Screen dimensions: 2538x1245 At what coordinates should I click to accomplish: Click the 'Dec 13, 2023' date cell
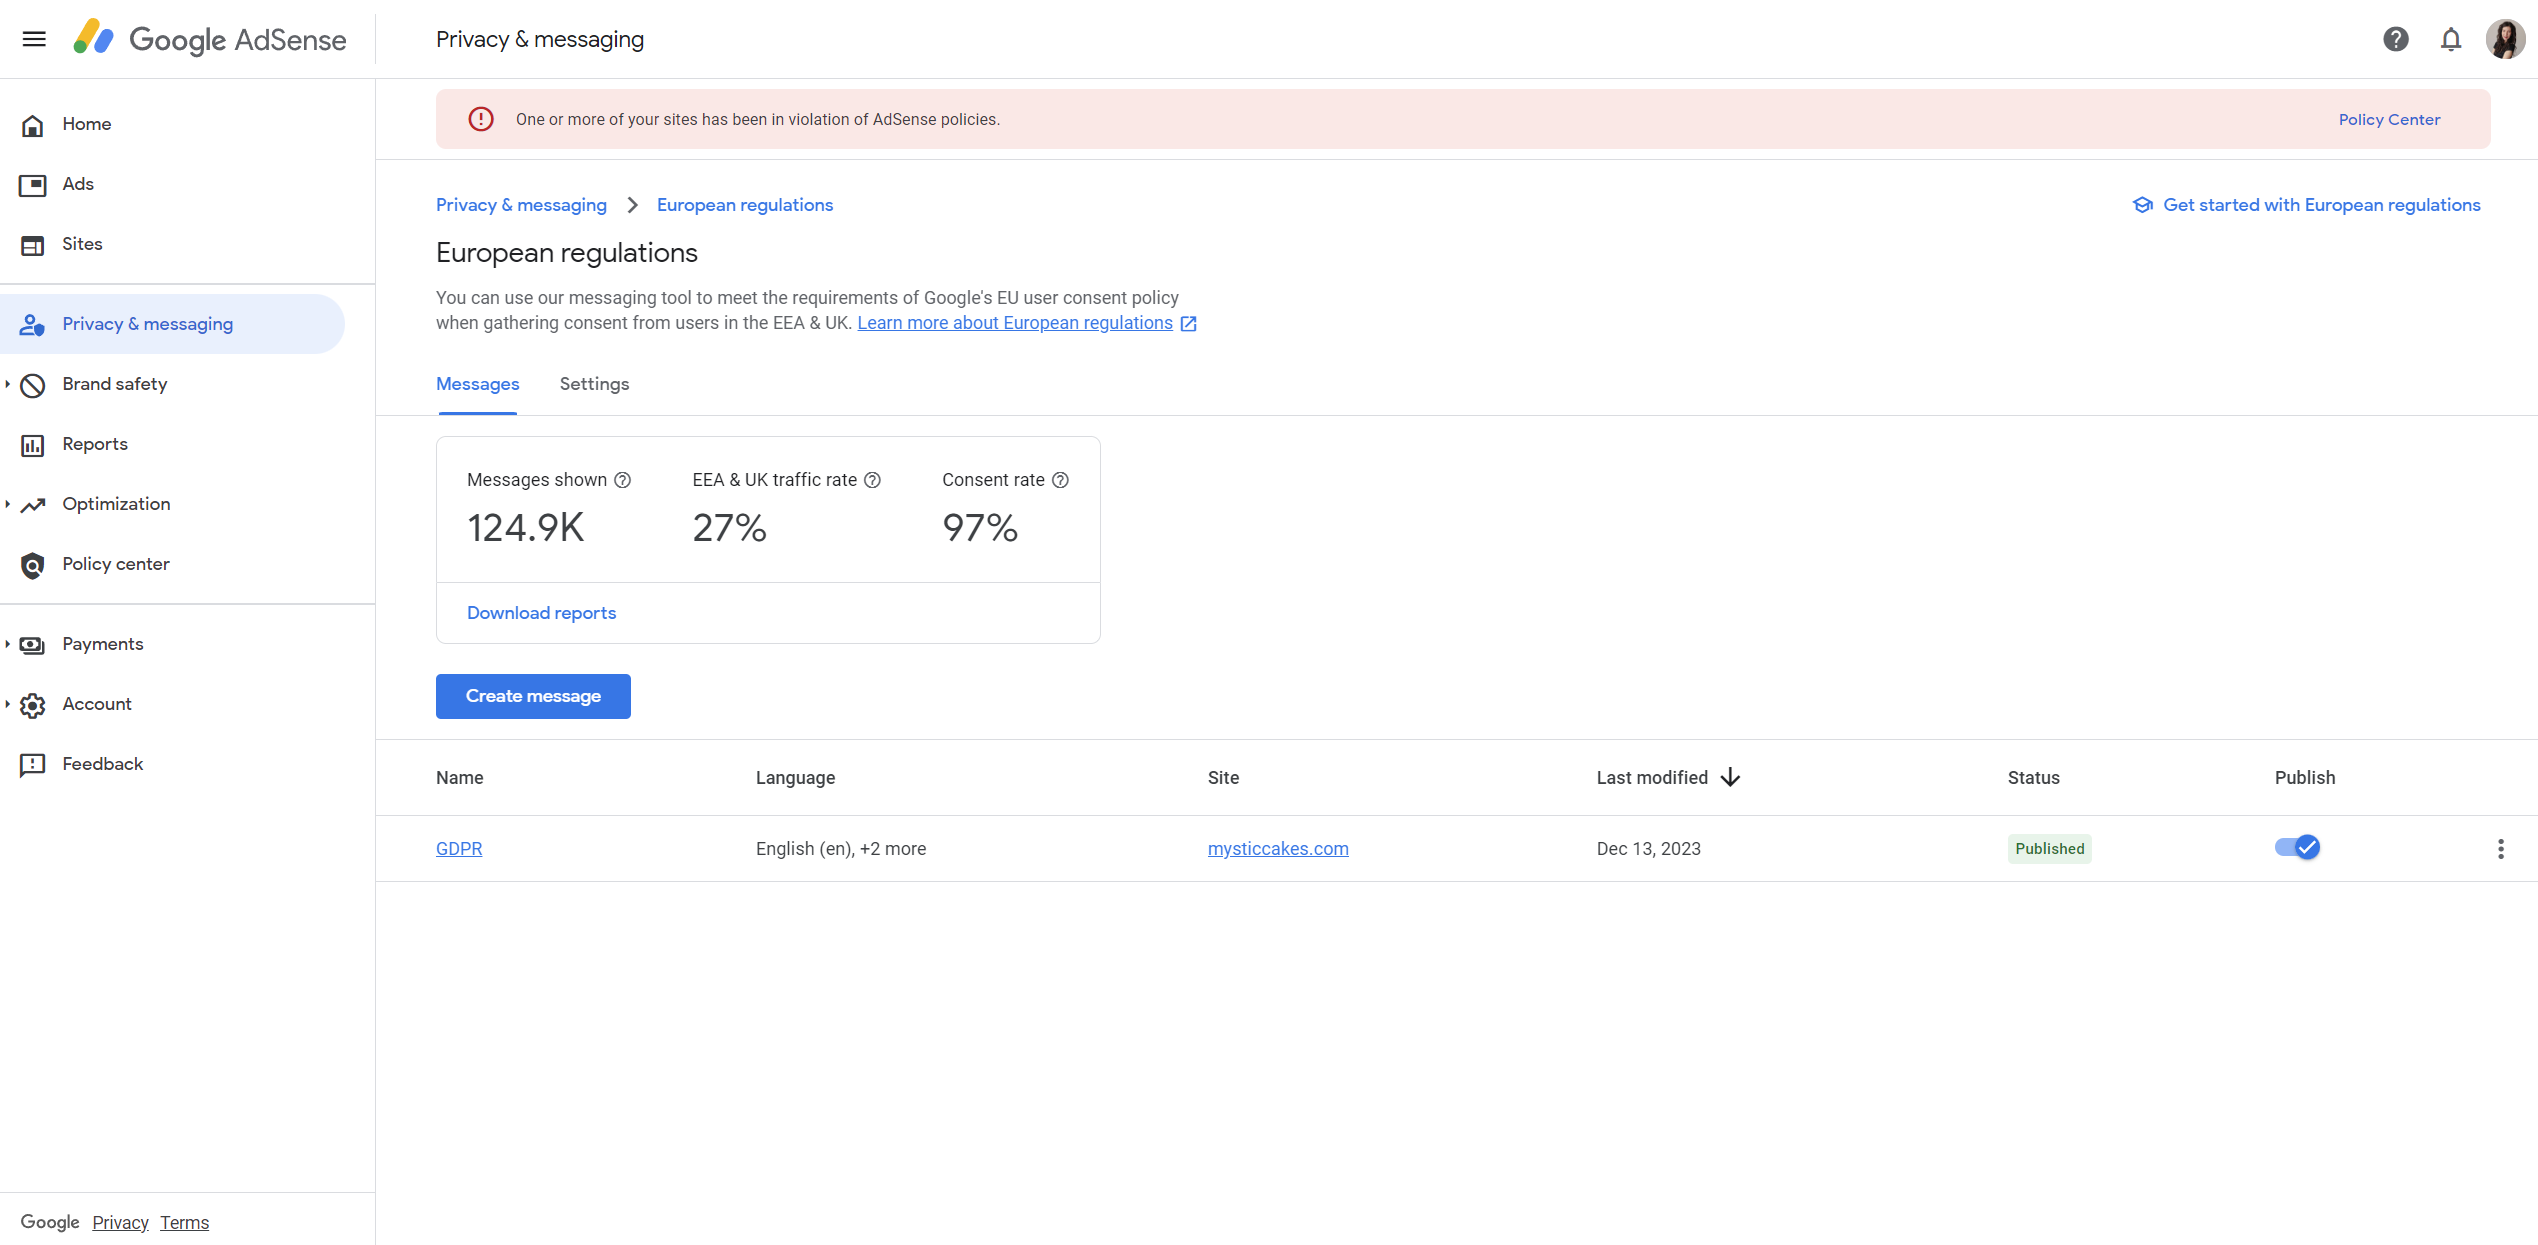tap(1649, 849)
